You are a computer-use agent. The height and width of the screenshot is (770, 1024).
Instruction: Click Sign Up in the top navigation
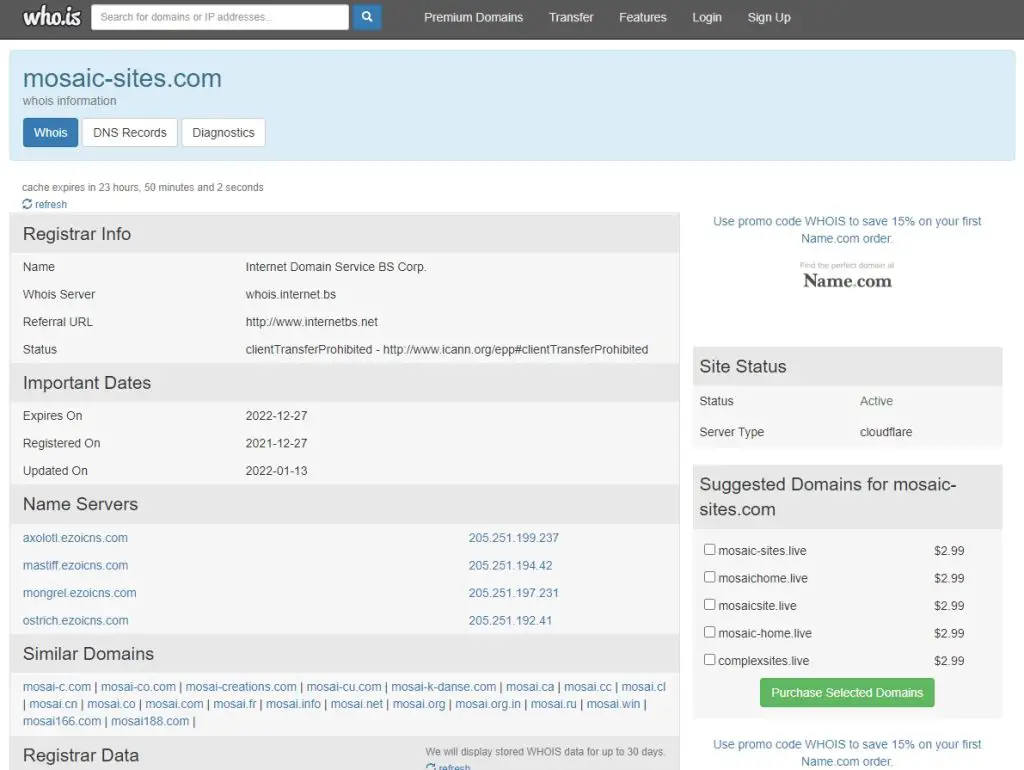pyautogui.click(x=769, y=18)
